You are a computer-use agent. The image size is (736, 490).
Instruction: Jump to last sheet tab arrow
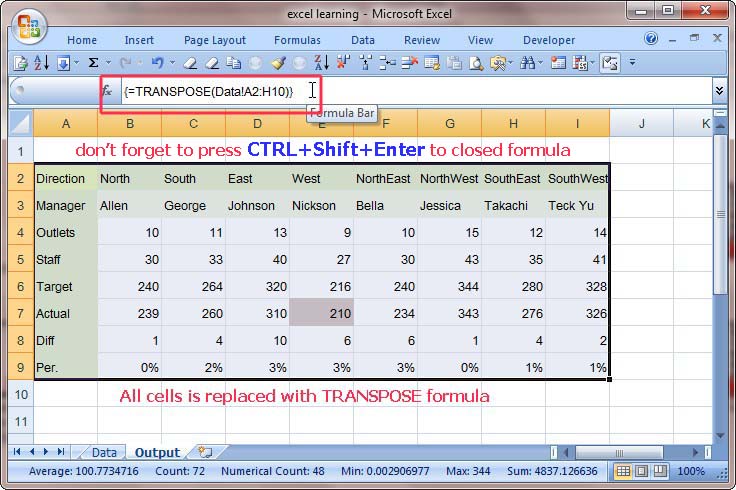coord(61,452)
